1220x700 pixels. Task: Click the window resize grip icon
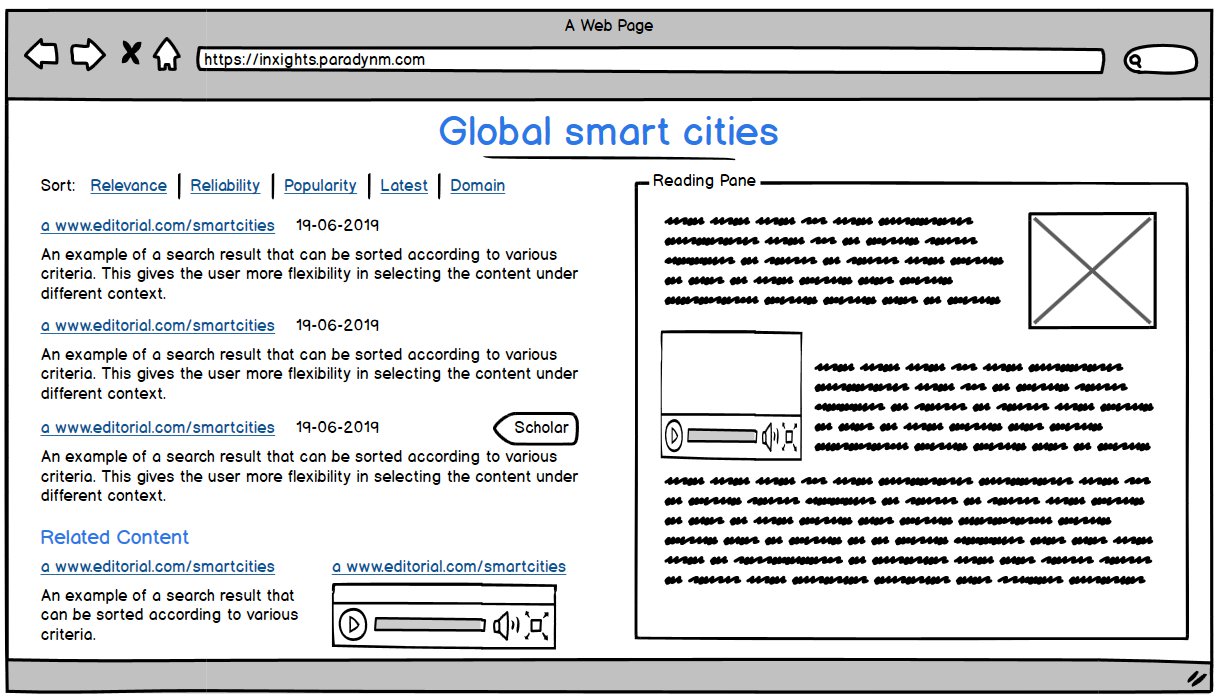pos(1195,677)
